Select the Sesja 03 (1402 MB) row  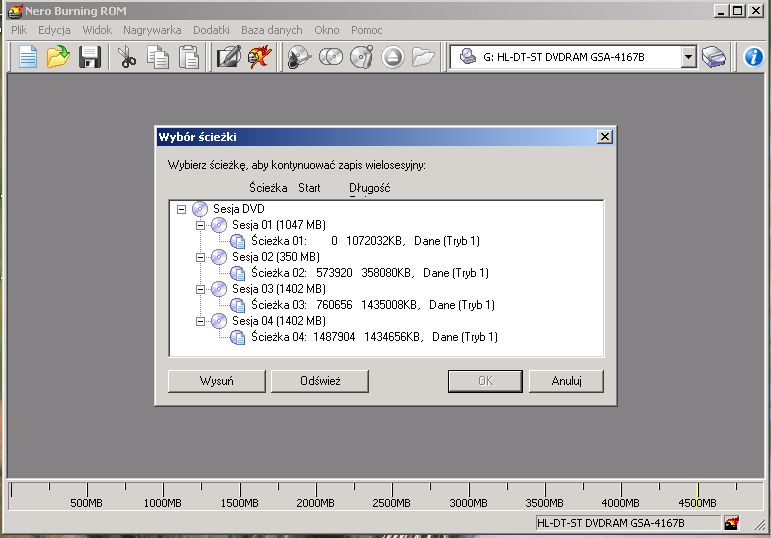click(279, 289)
